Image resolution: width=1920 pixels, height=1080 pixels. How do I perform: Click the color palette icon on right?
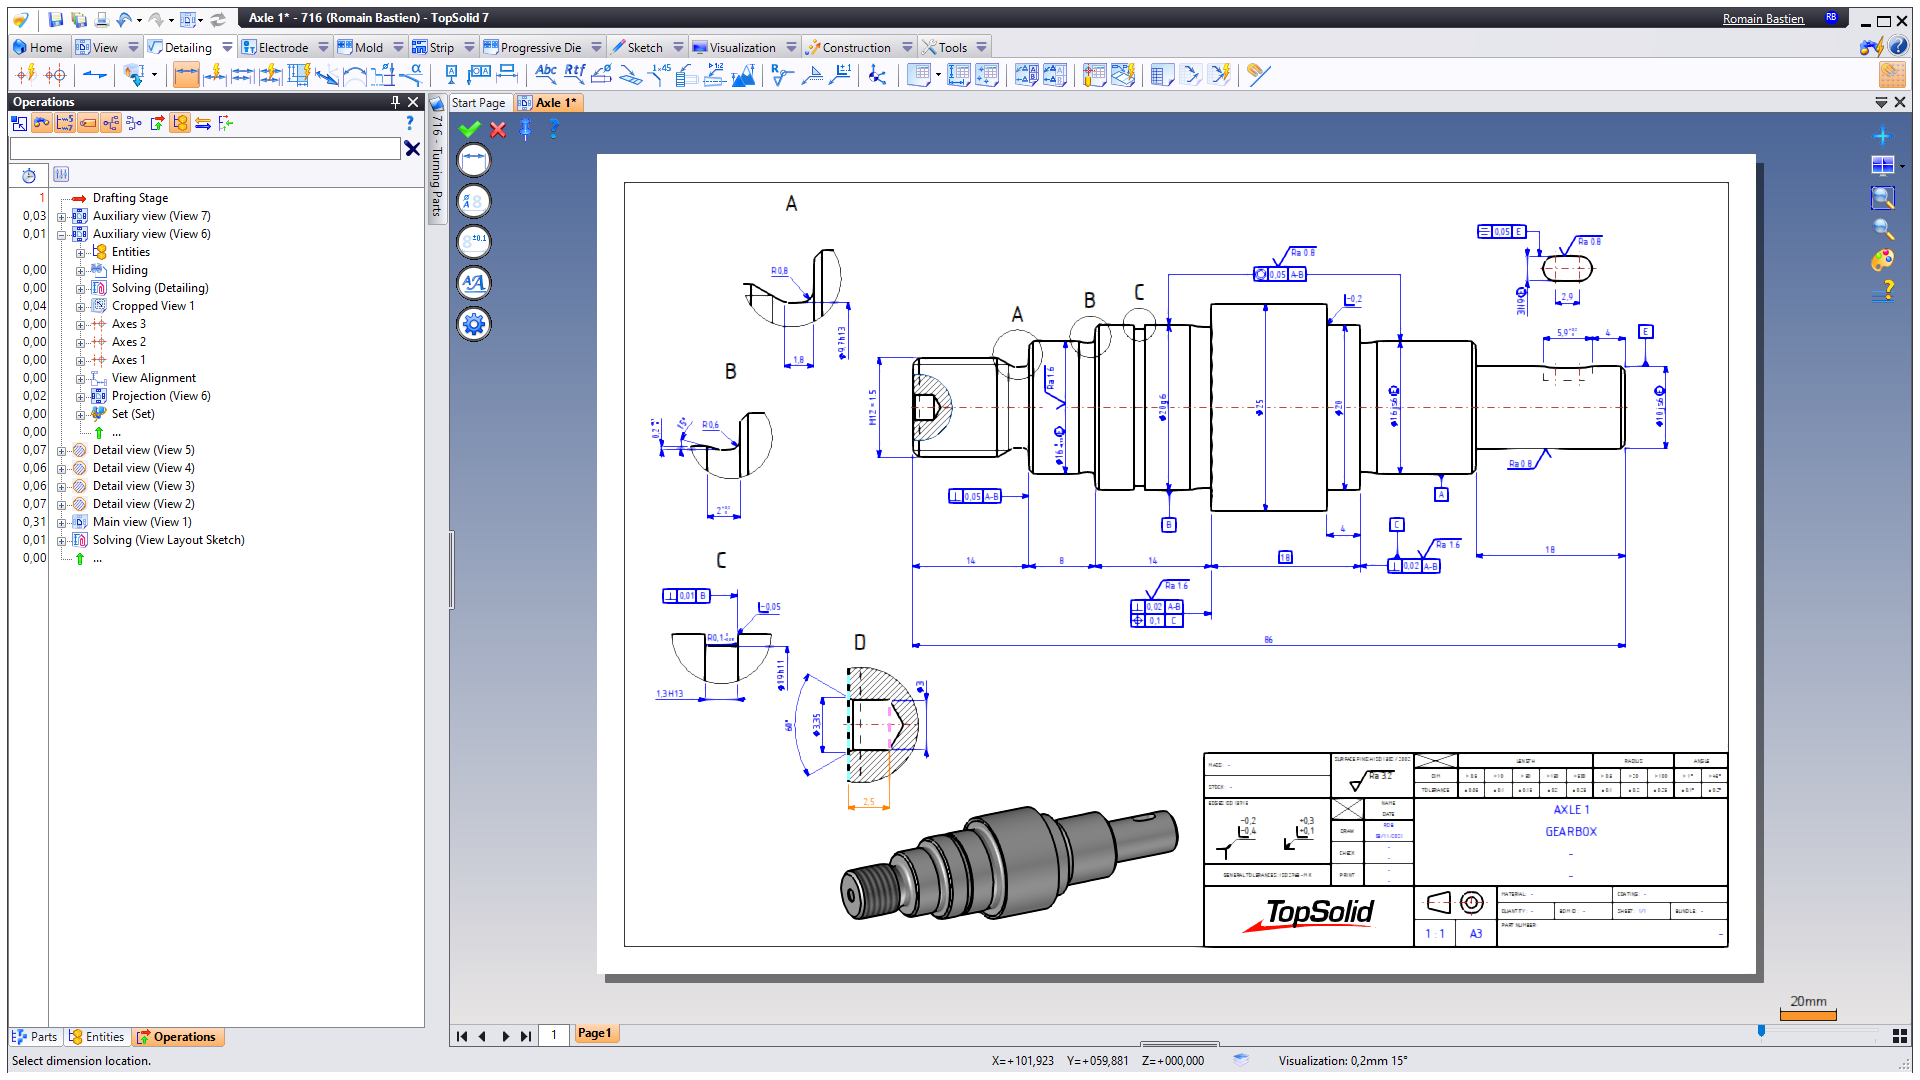coord(1882,260)
